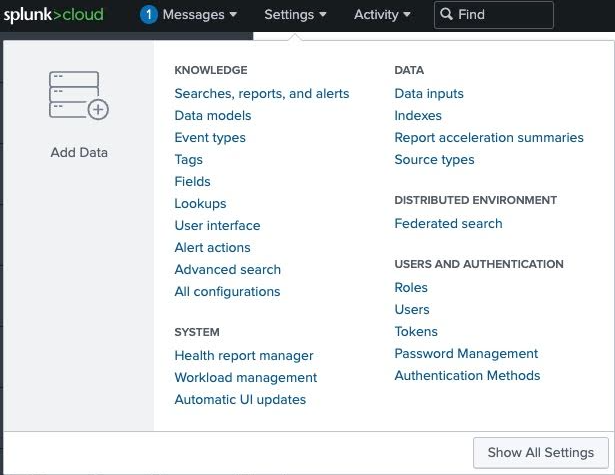Open Health report manager
Viewport: 615px width, 475px height.
[243, 355]
